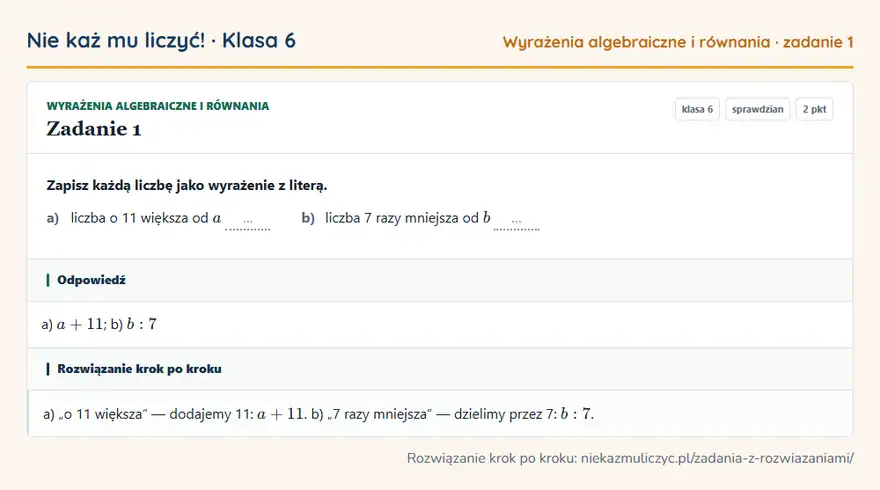Open the niekazmuliczyc.pl/zadania-z-rozwiazaniami/ link

click(x=717, y=459)
